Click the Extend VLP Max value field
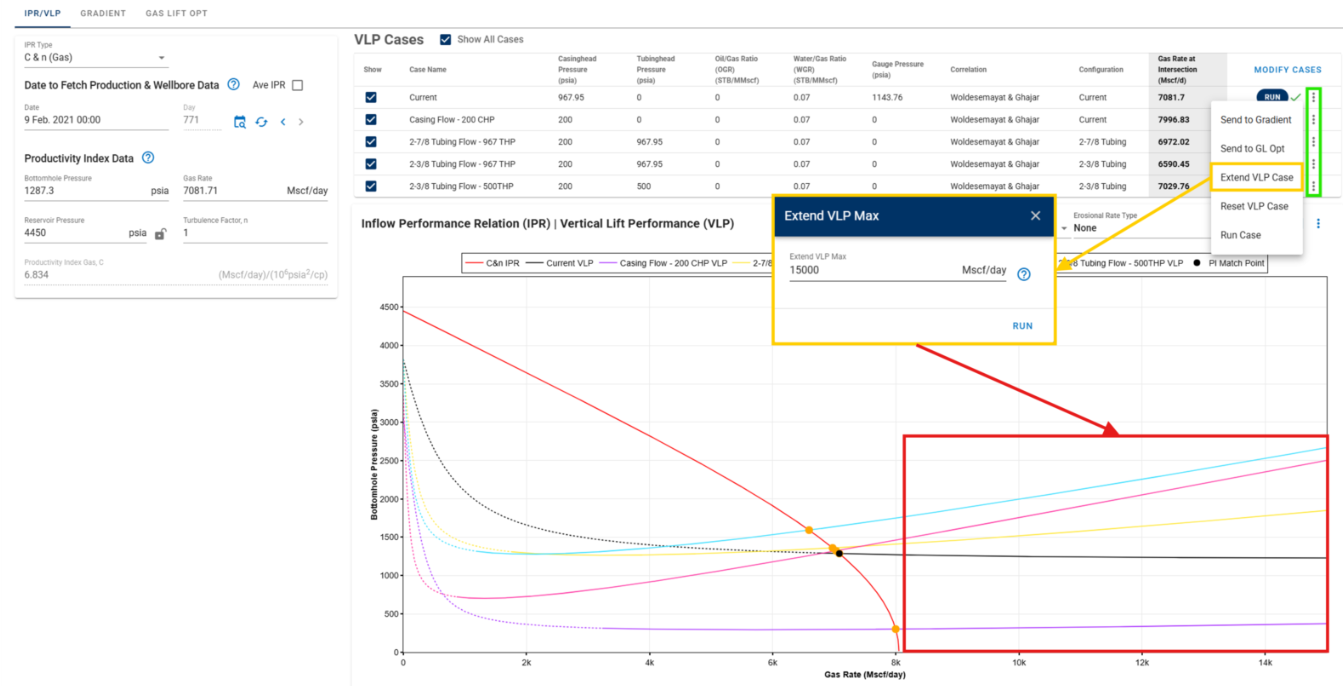Screen dimensions: 1343x686 [x=872, y=270]
